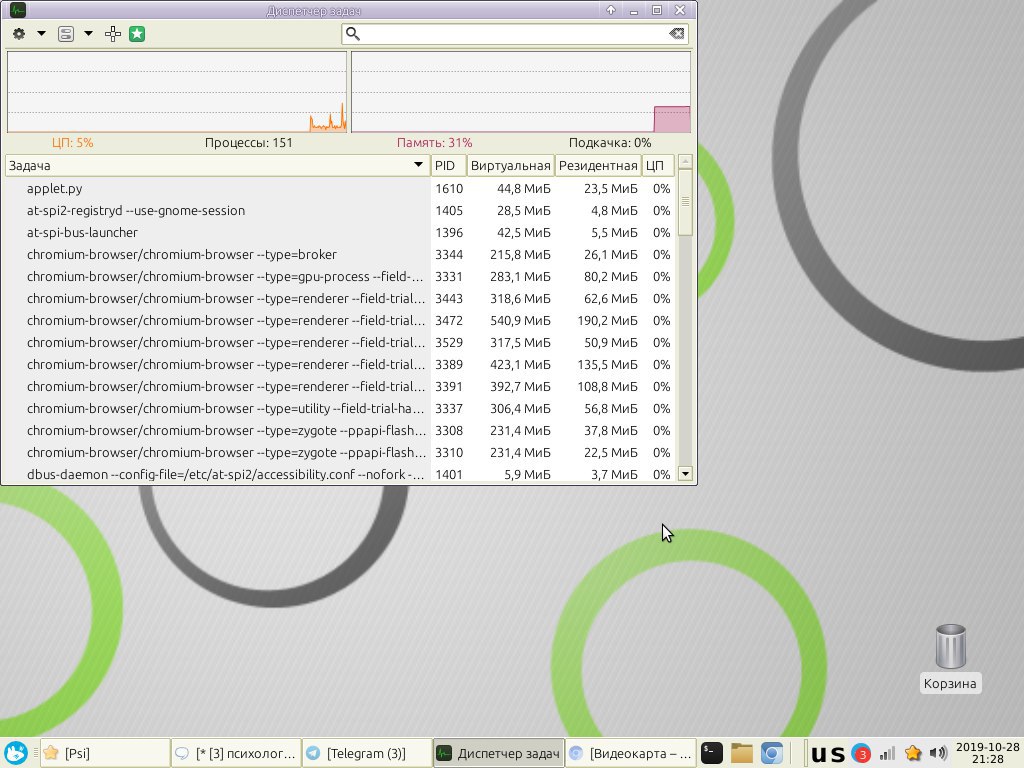This screenshot has height=768, width=1024.
Task: Select the dbus-daemon process row
Action: [x=340, y=474]
